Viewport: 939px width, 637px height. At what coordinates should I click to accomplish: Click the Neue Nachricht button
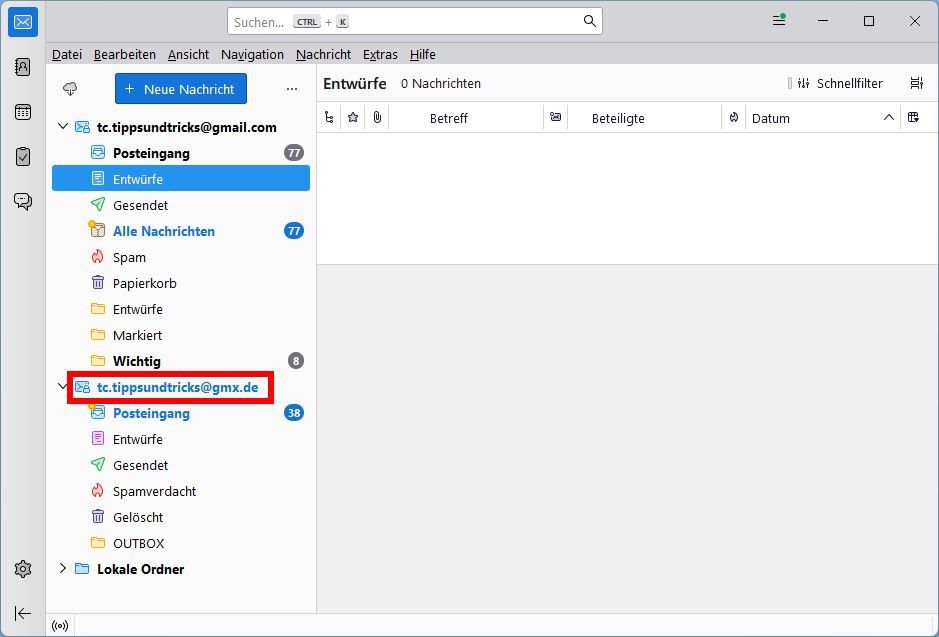[180, 89]
